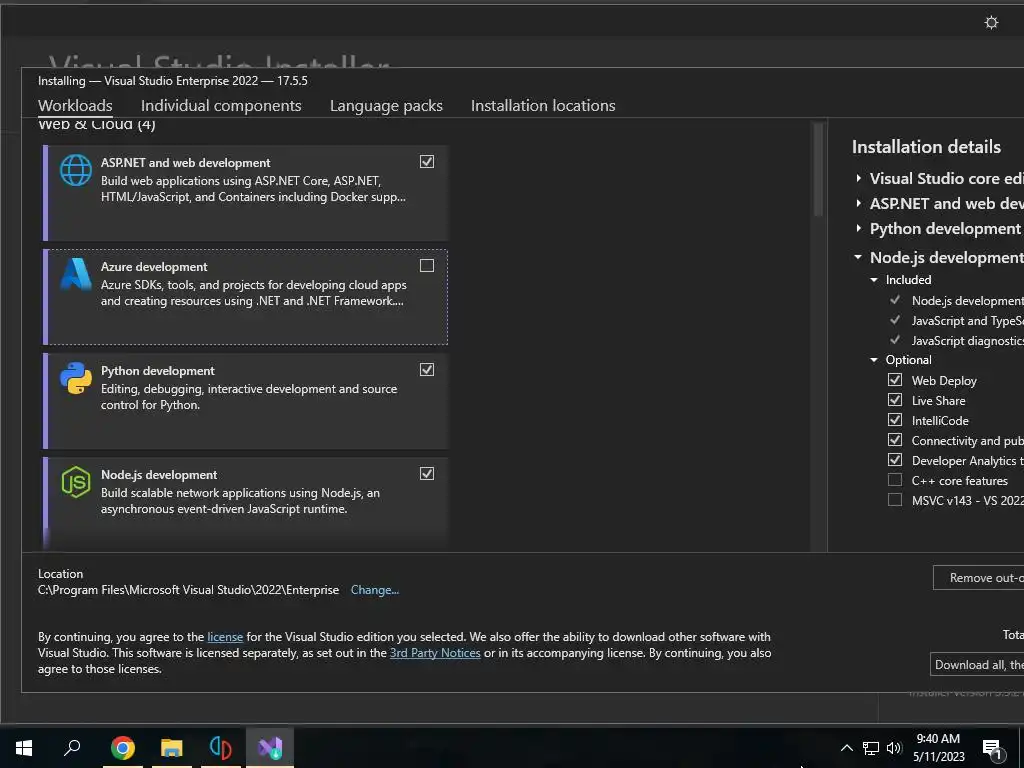The image size is (1024, 768).
Task: Uncheck ASP.NET and web development workload
Action: 426,161
